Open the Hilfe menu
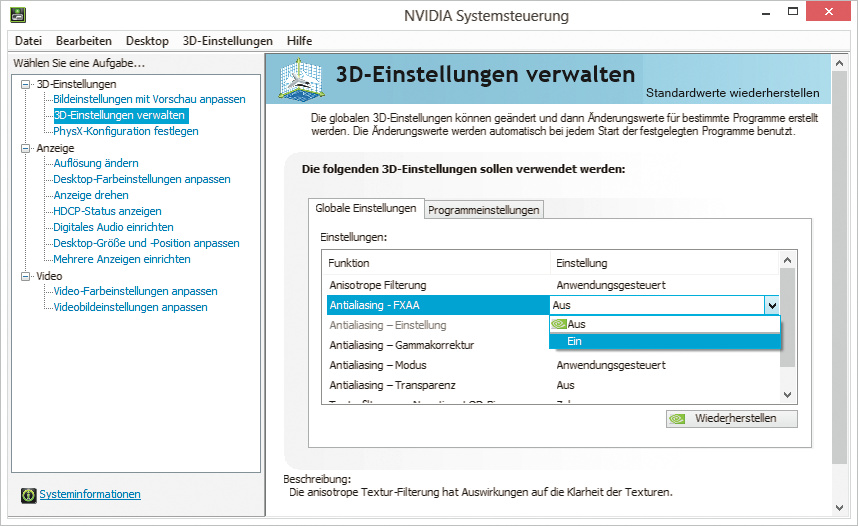 click(x=299, y=41)
